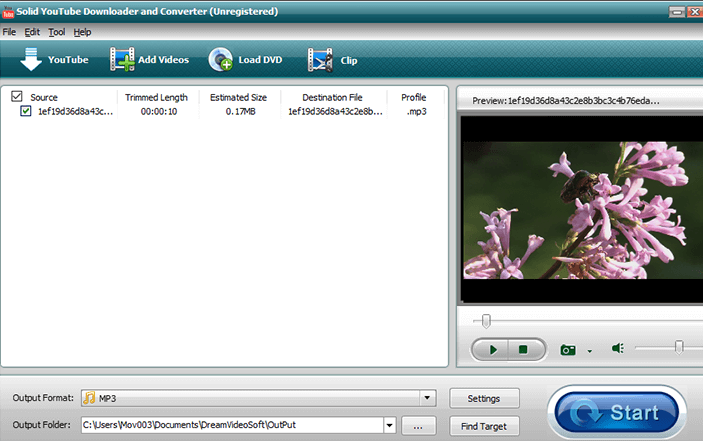Image resolution: width=703 pixels, height=441 pixels.
Task: Take a snapshot with the camera icon
Action: 568,350
